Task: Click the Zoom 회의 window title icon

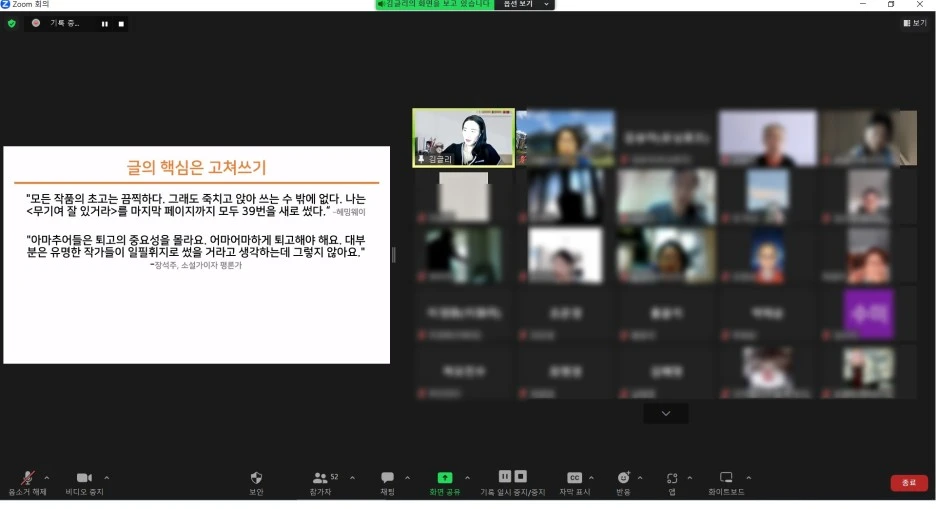Action: [5, 4]
